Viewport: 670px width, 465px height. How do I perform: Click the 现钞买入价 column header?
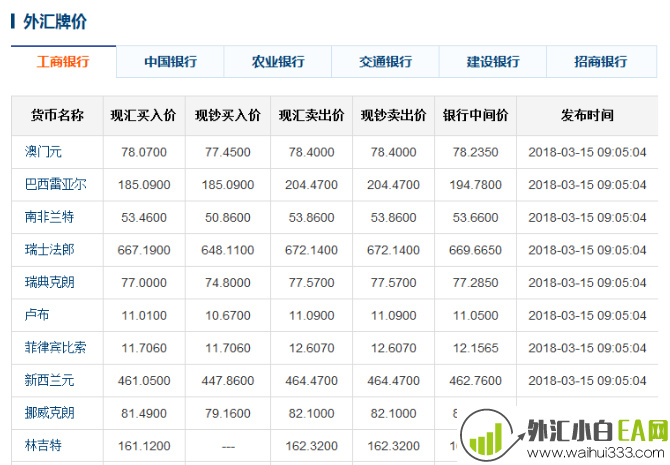pos(228,115)
